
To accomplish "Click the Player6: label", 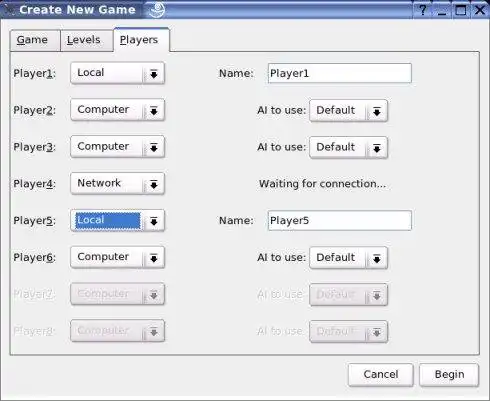I will [34, 257].
